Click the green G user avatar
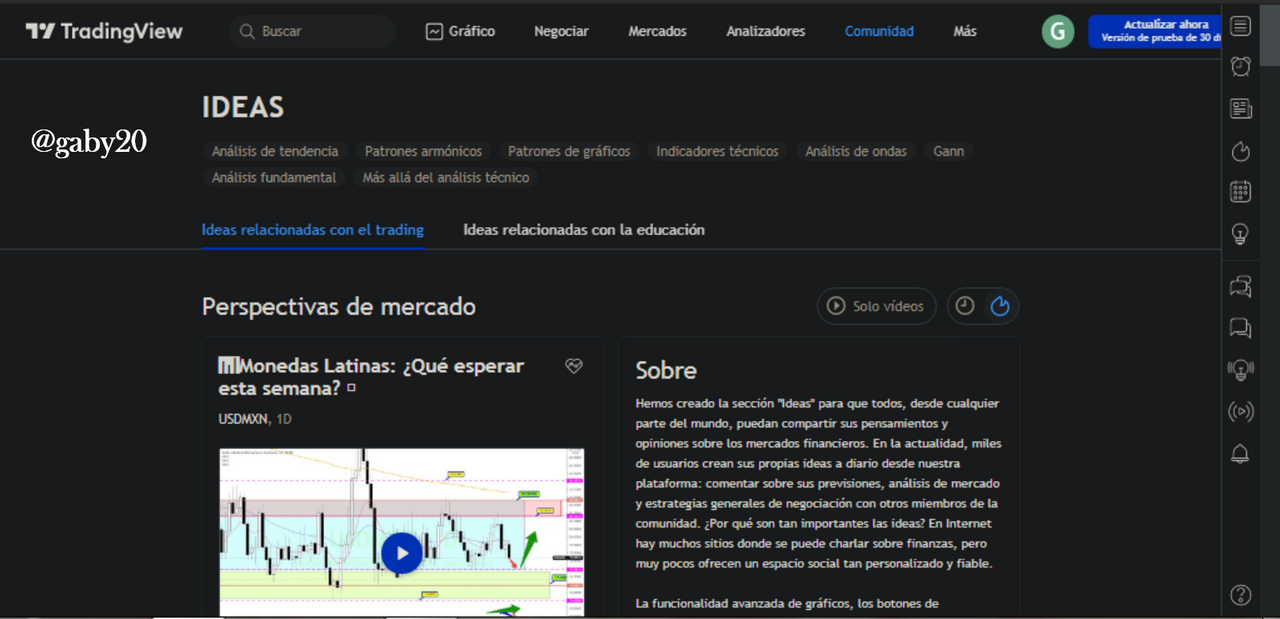This screenshot has height=619, width=1280. (x=1058, y=31)
